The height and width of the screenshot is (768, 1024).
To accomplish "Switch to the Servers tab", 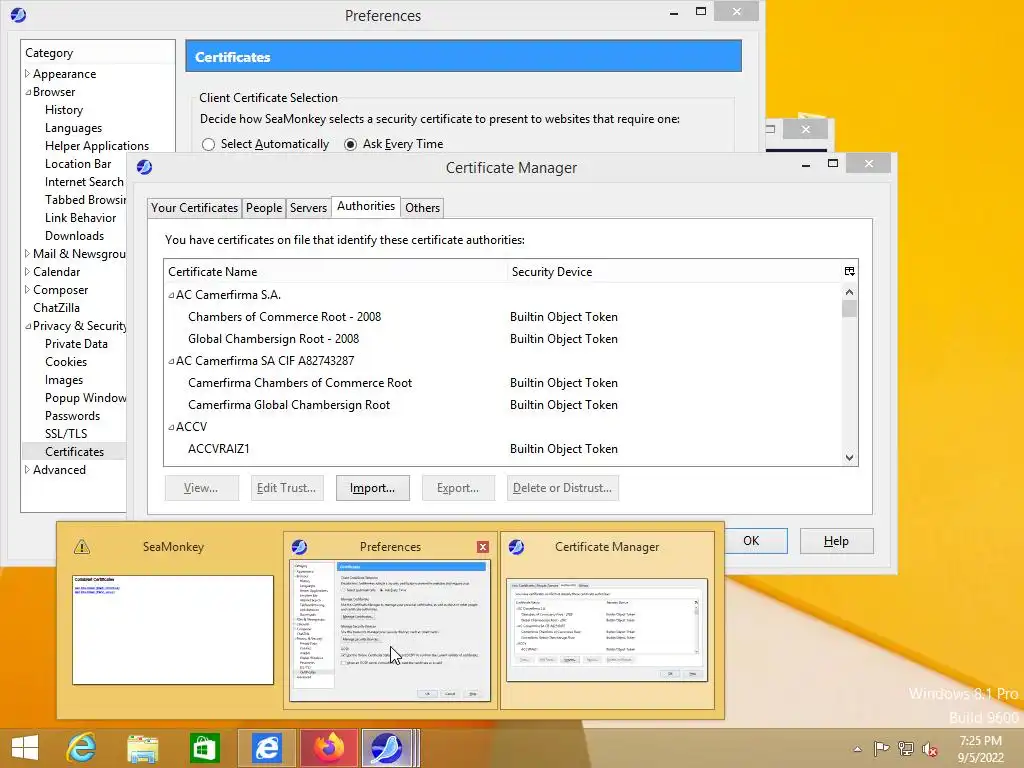I will [x=308, y=208].
